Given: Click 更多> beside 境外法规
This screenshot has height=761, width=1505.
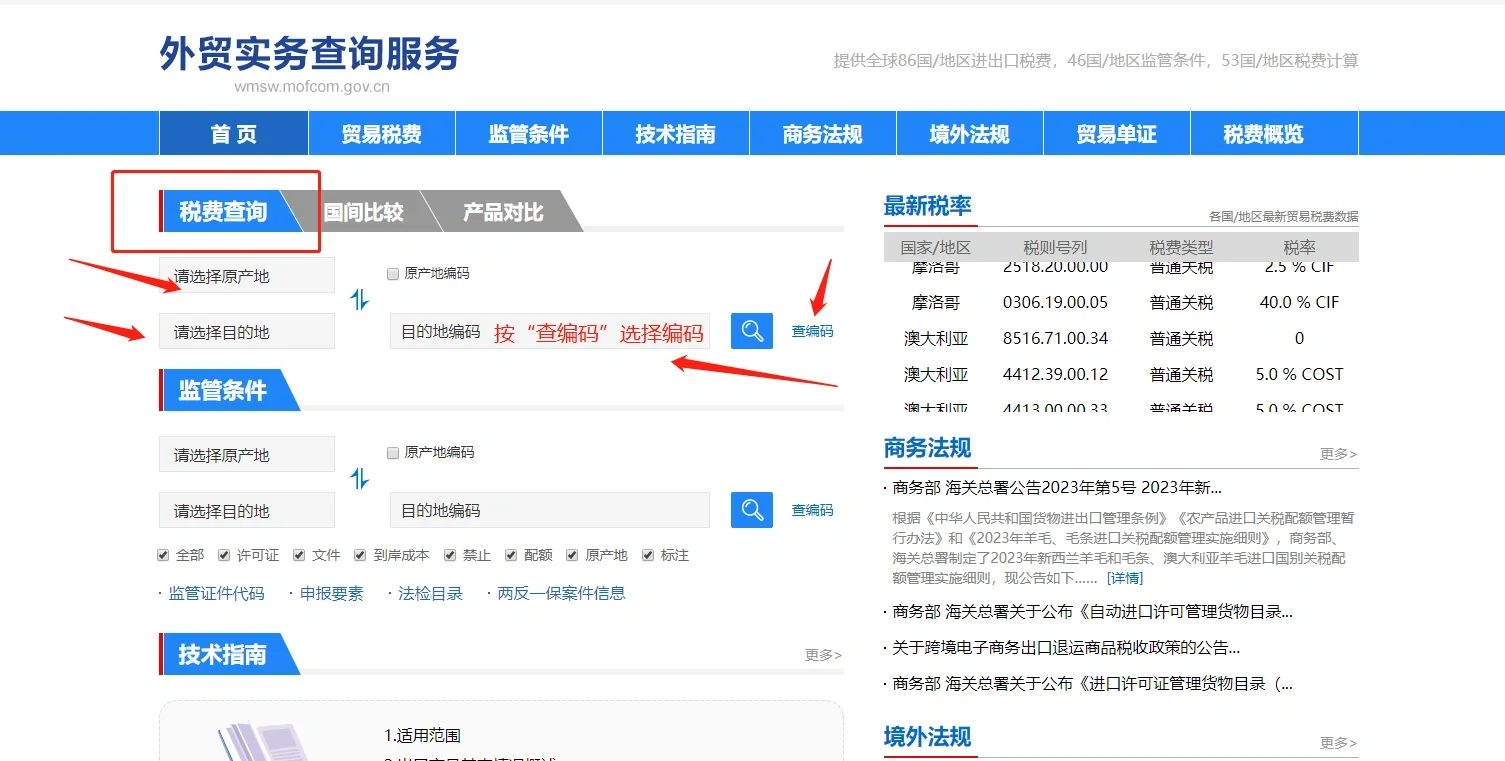Looking at the screenshot, I should 1338,743.
